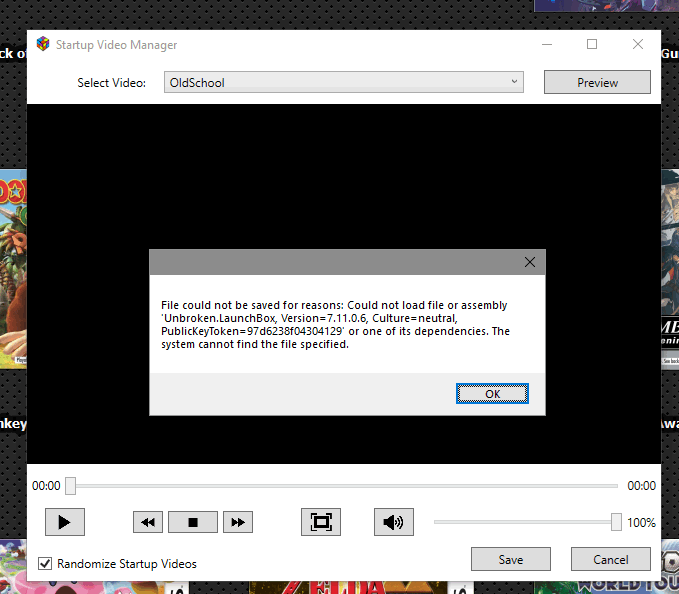Fast forward the video
The height and width of the screenshot is (594, 679).
coord(238,522)
